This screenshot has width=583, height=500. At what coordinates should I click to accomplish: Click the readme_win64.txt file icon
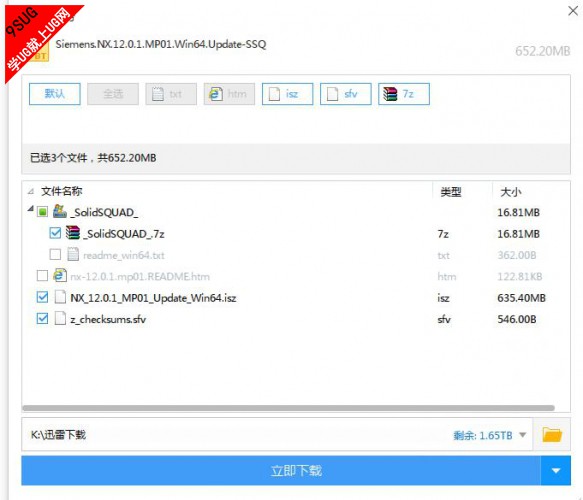(73, 254)
